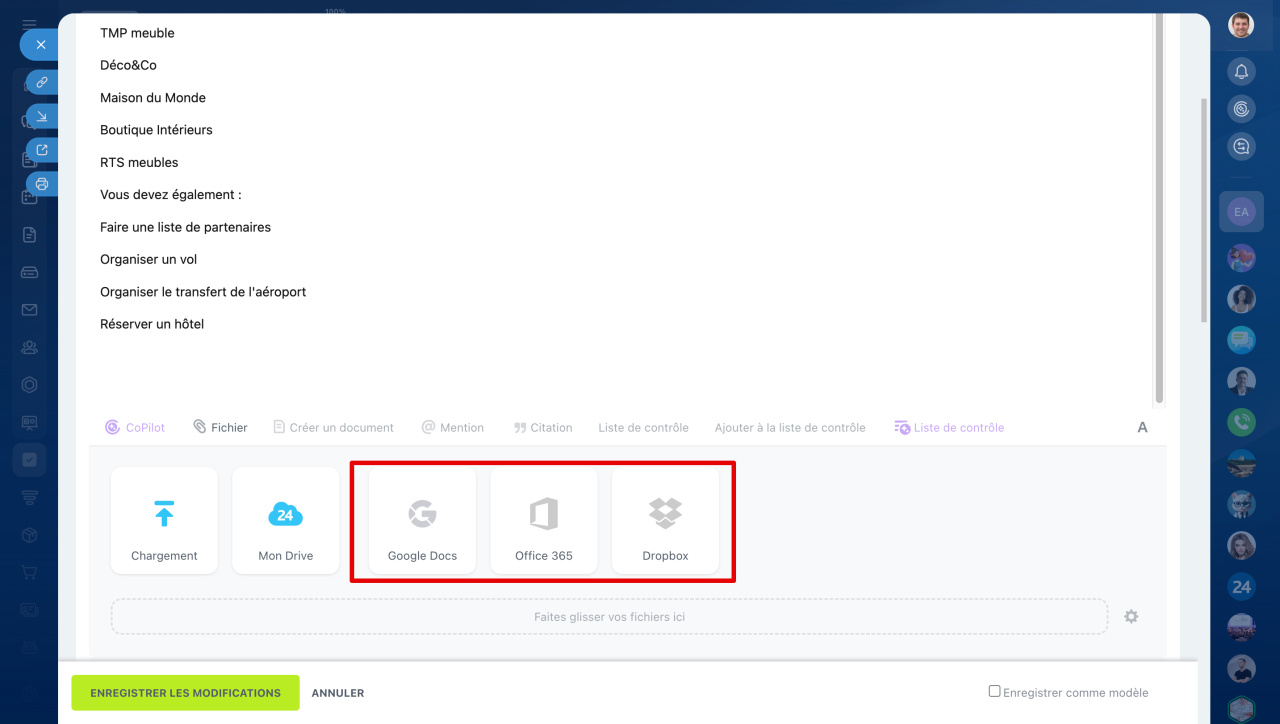This screenshot has height=724, width=1280.
Task: Click the Chargement upload tile
Action: point(164,520)
